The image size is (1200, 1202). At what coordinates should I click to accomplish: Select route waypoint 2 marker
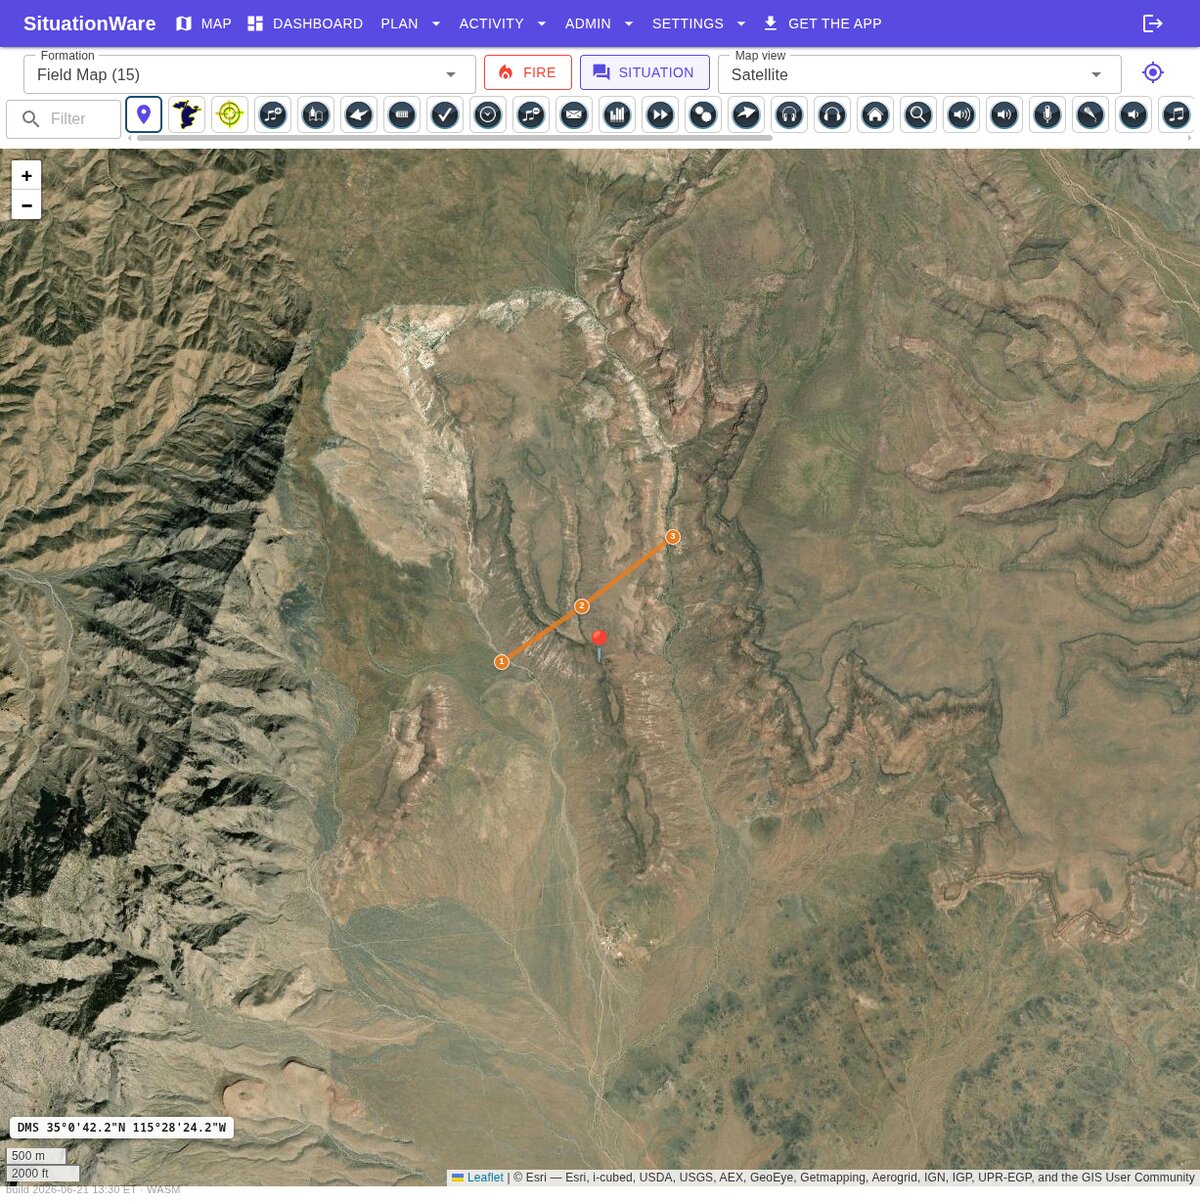(x=582, y=606)
